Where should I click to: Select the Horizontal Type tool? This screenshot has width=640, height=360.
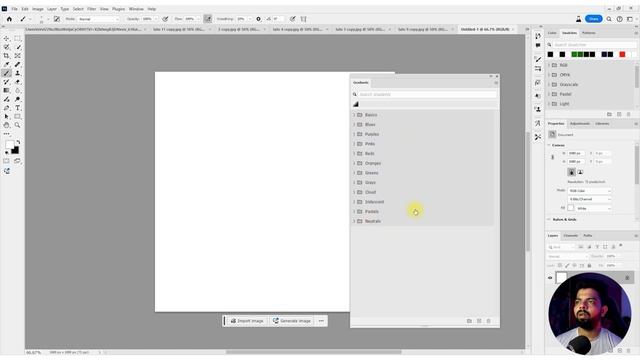click(x=18, y=108)
